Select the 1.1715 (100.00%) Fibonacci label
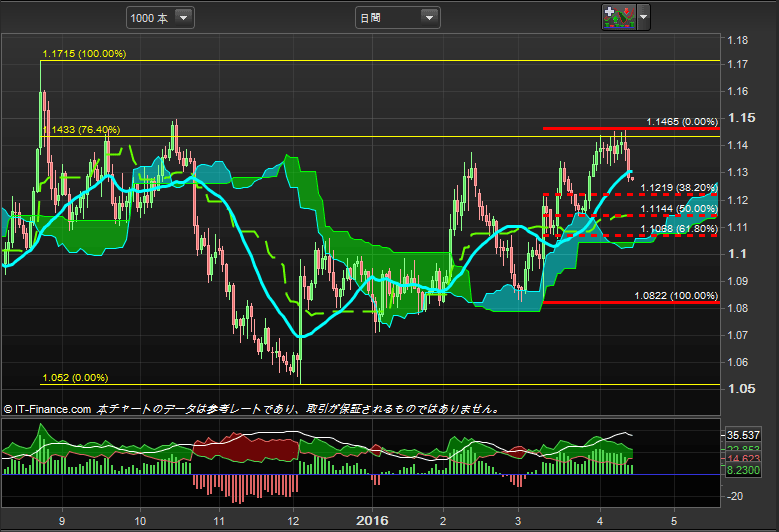The height and width of the screenshot is (532, 779). pyautogui.click(x=84, y=54)
